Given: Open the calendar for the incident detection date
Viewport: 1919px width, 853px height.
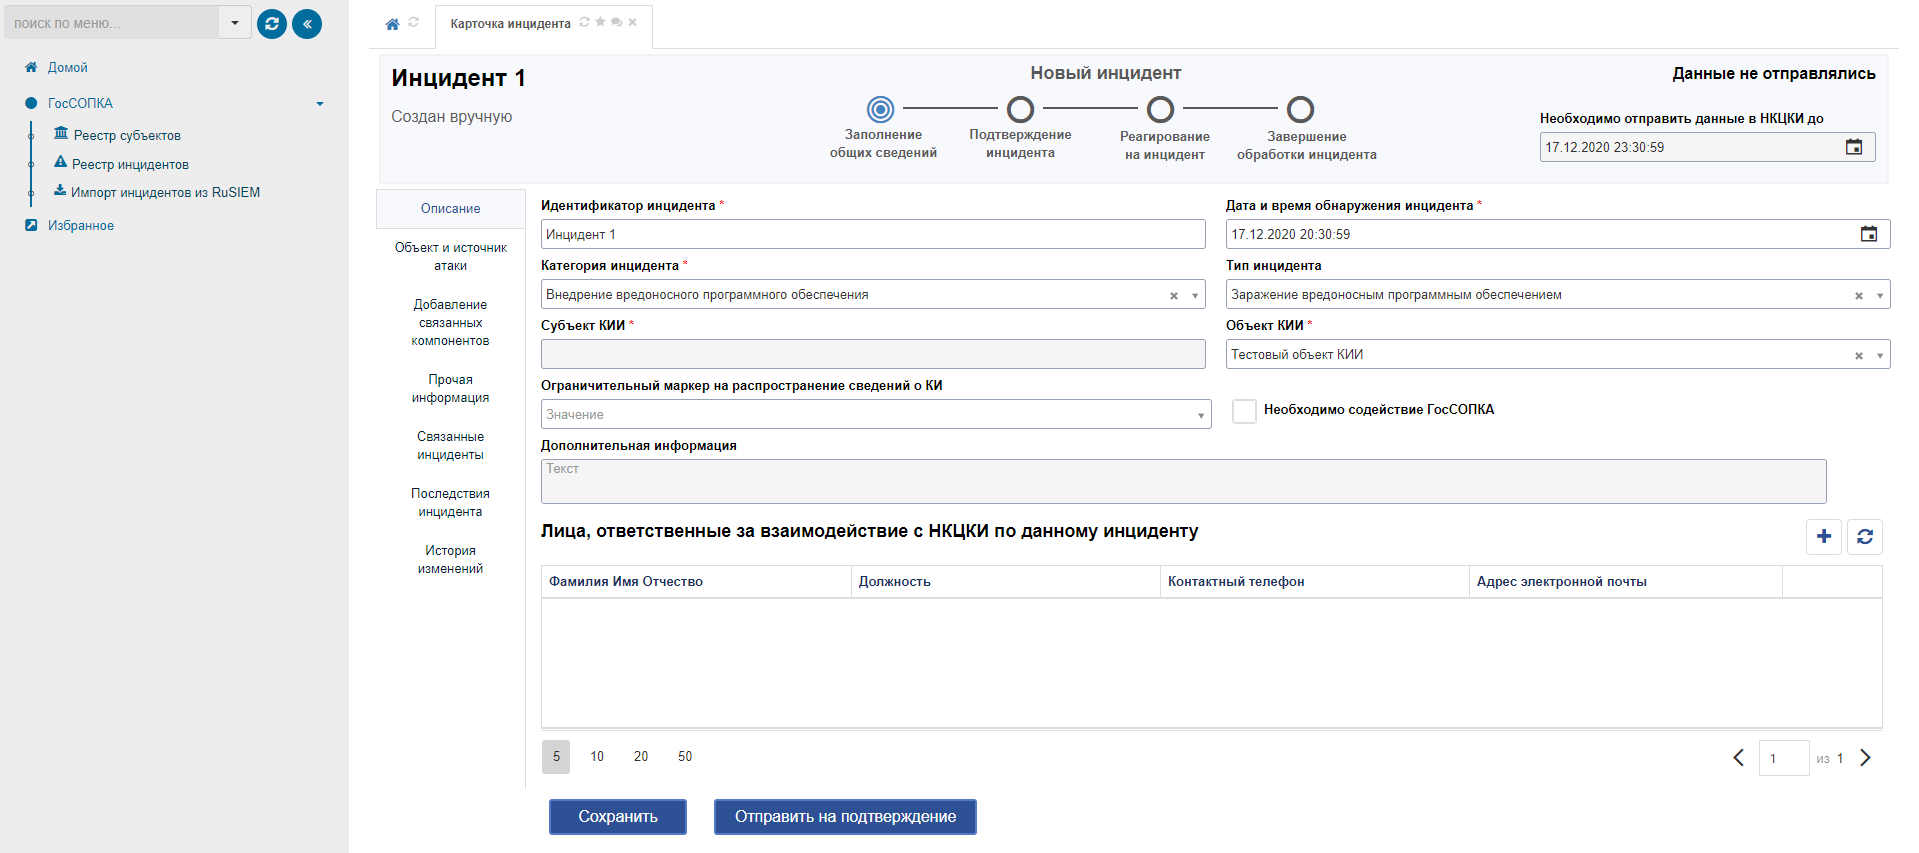Looking at the screenshot, I should (x=1868, y=234).
